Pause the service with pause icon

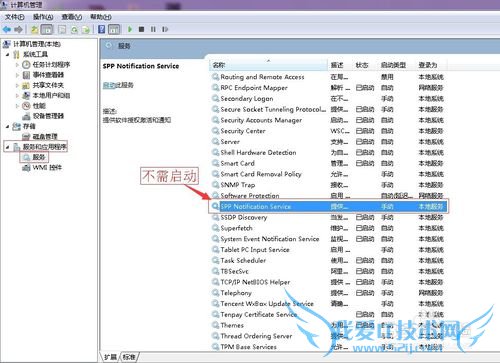[153, 29]
